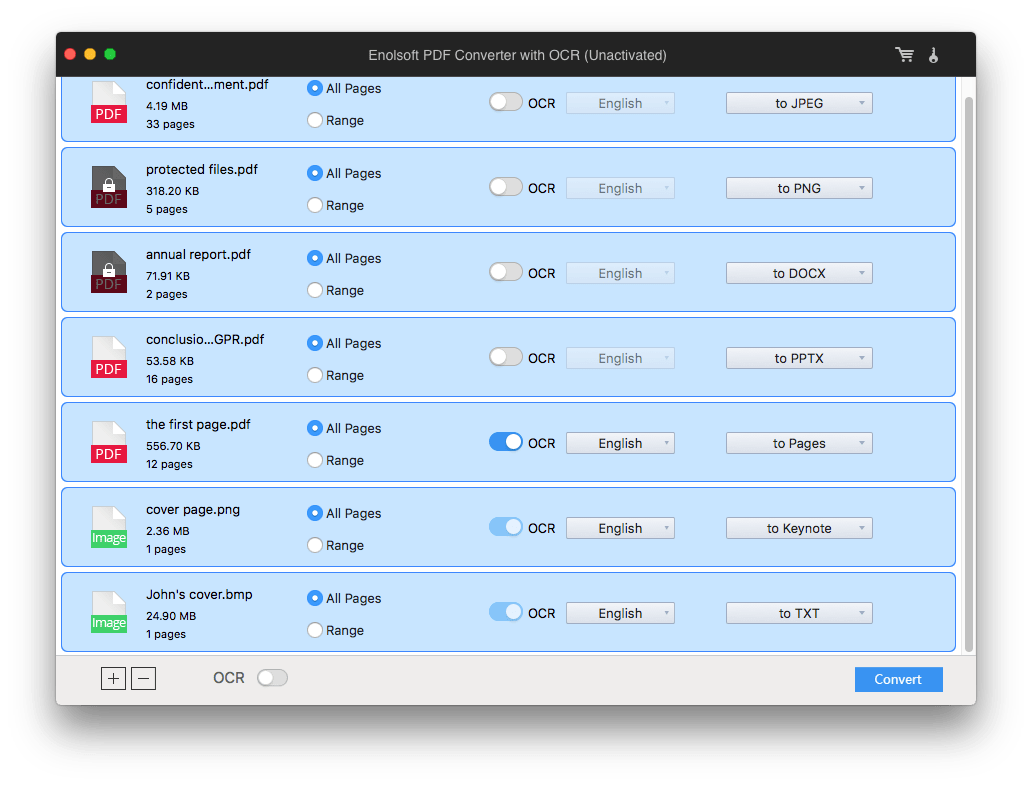The width and height of the screenshot is (1032, 785).
Task: Open the 'to DOCX' format dropdown
Action: tap(799, 273)
